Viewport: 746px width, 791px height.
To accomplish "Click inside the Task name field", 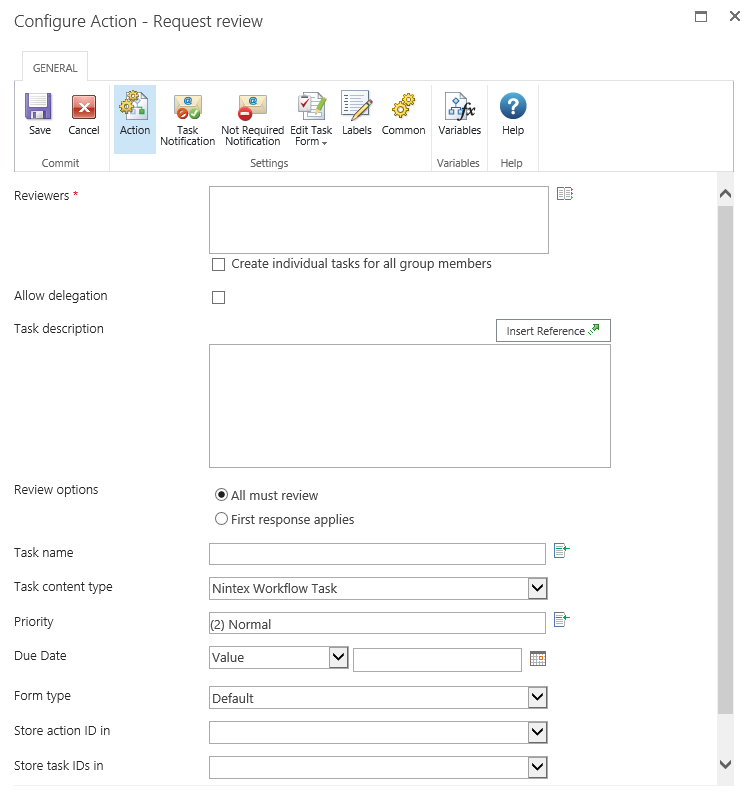I will 377,554.
